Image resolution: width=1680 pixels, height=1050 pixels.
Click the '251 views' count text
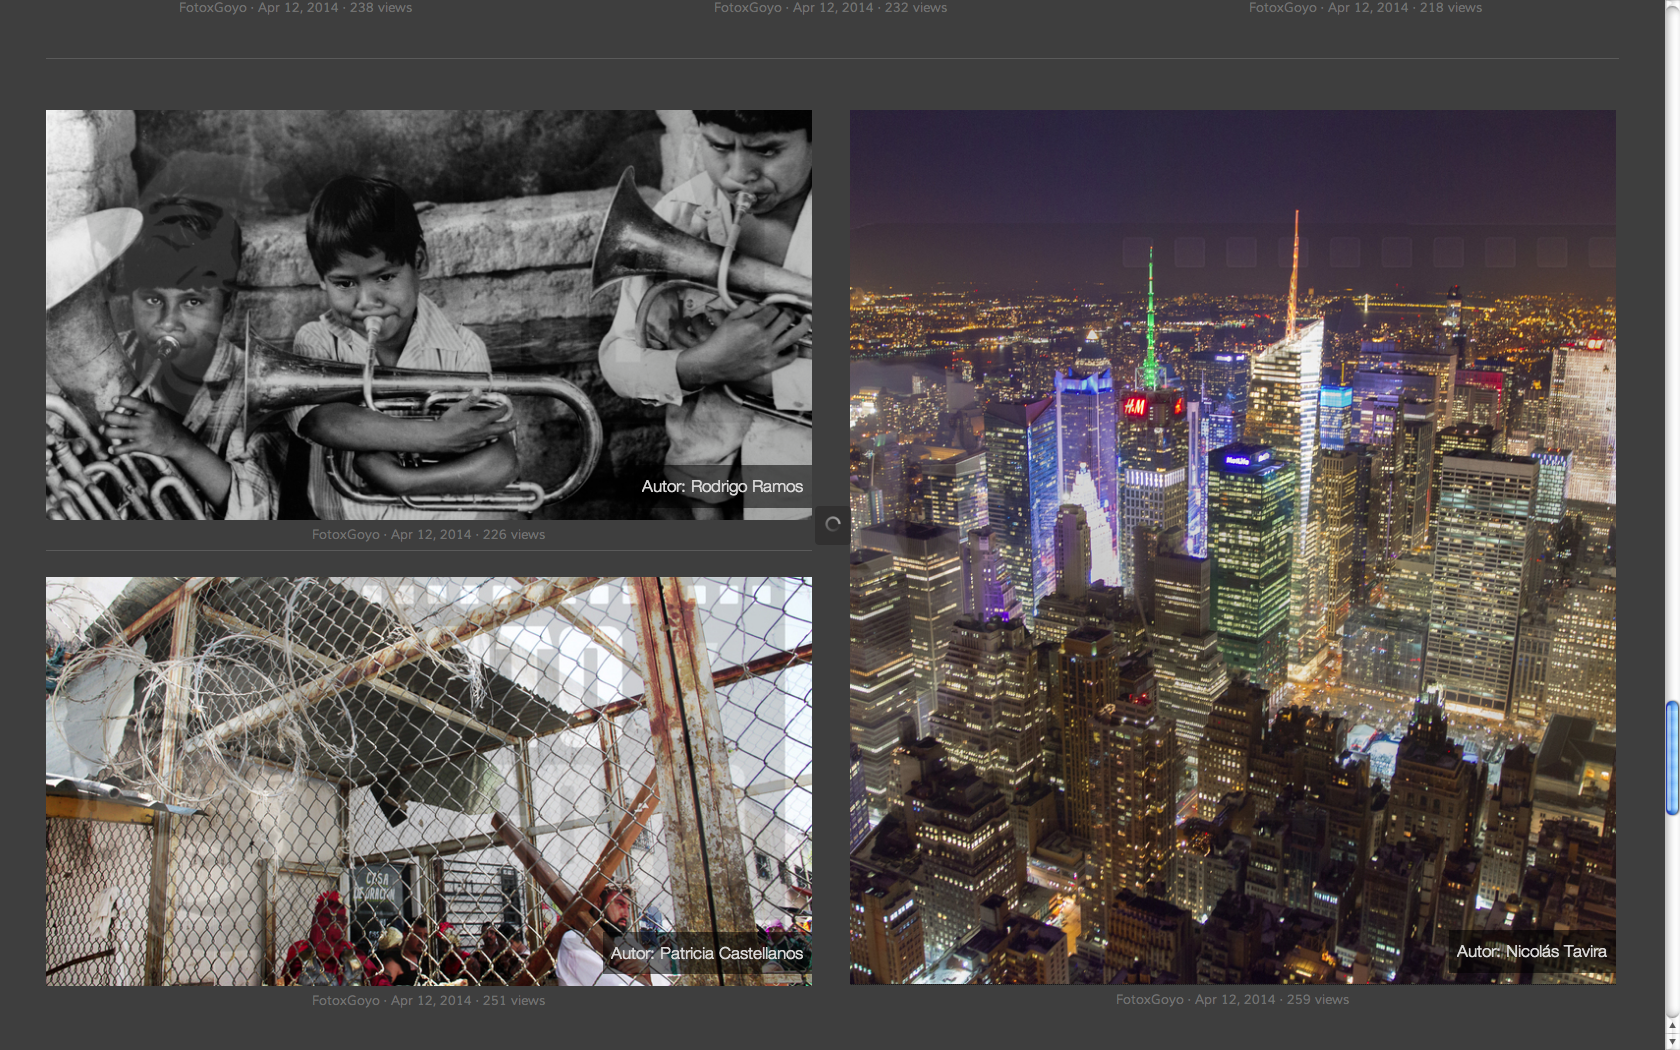pyautogui.click(x=514, y=1001)
